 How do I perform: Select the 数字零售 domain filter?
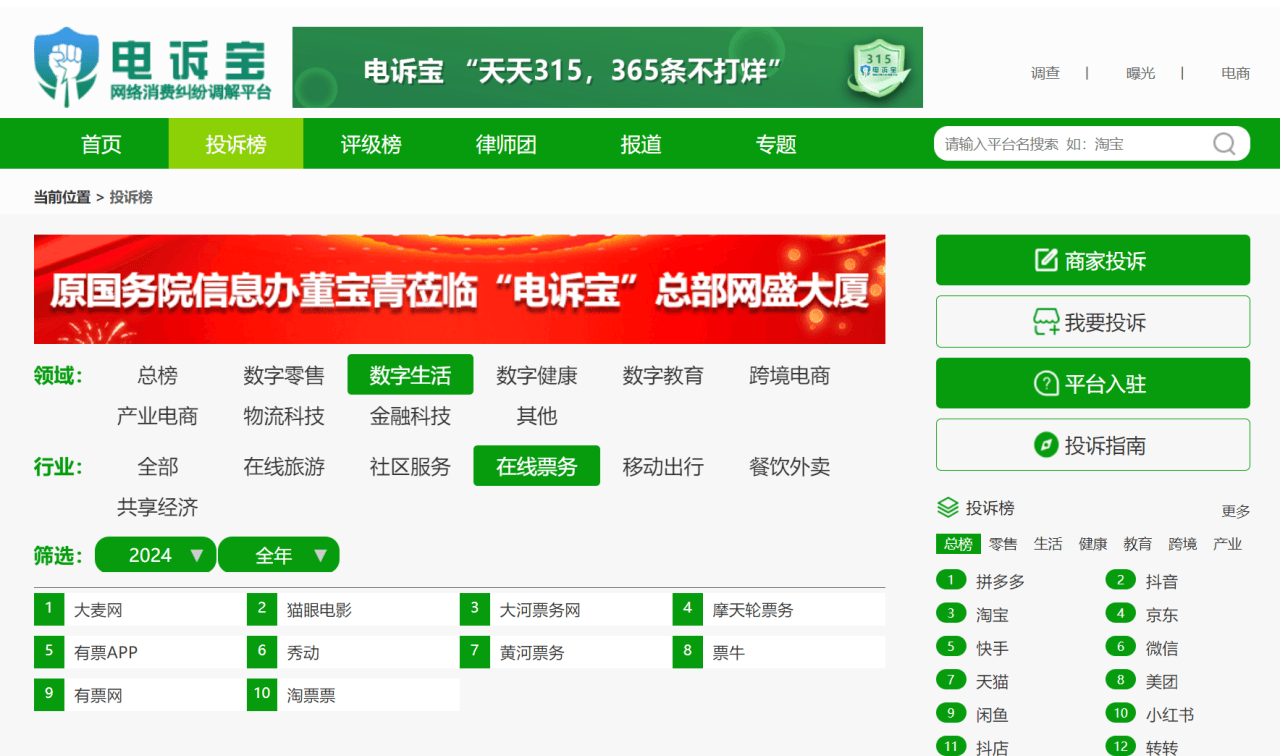tap(284, 376)
